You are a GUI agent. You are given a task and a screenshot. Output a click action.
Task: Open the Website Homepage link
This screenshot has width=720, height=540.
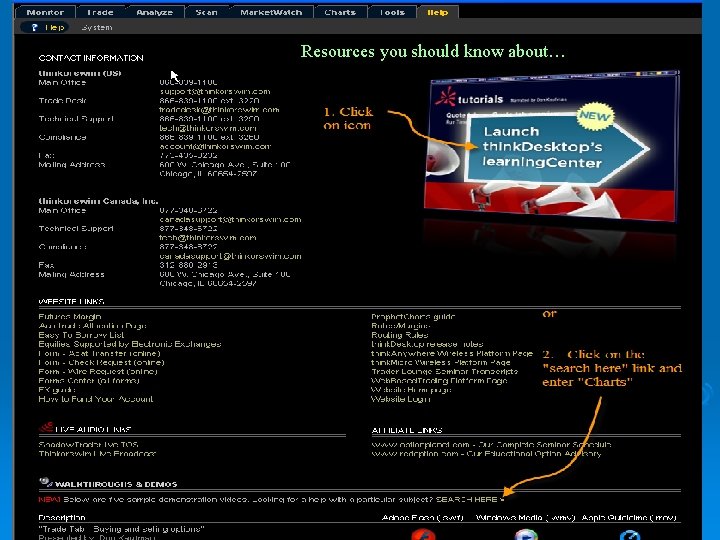(411, 390)
